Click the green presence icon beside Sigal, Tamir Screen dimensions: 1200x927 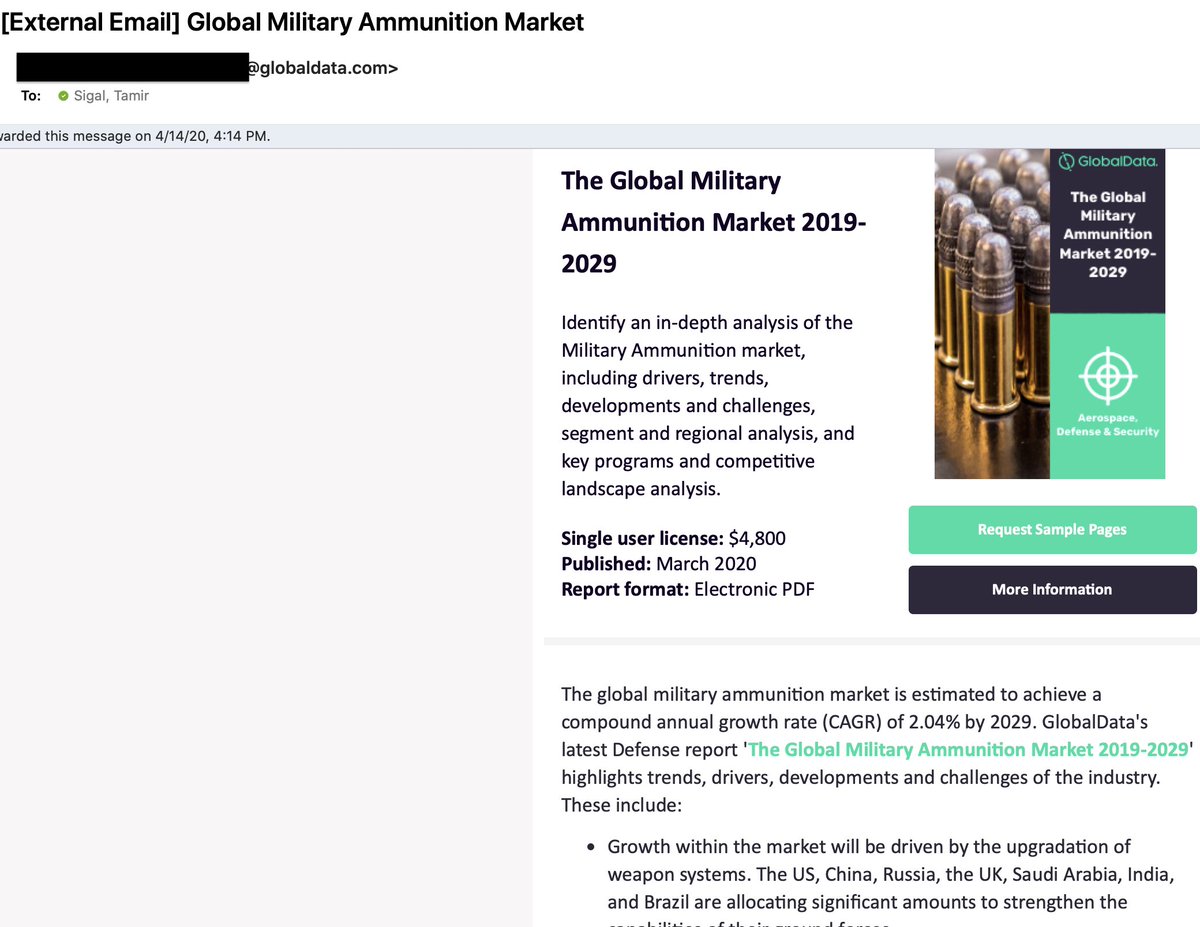(63, 96)
